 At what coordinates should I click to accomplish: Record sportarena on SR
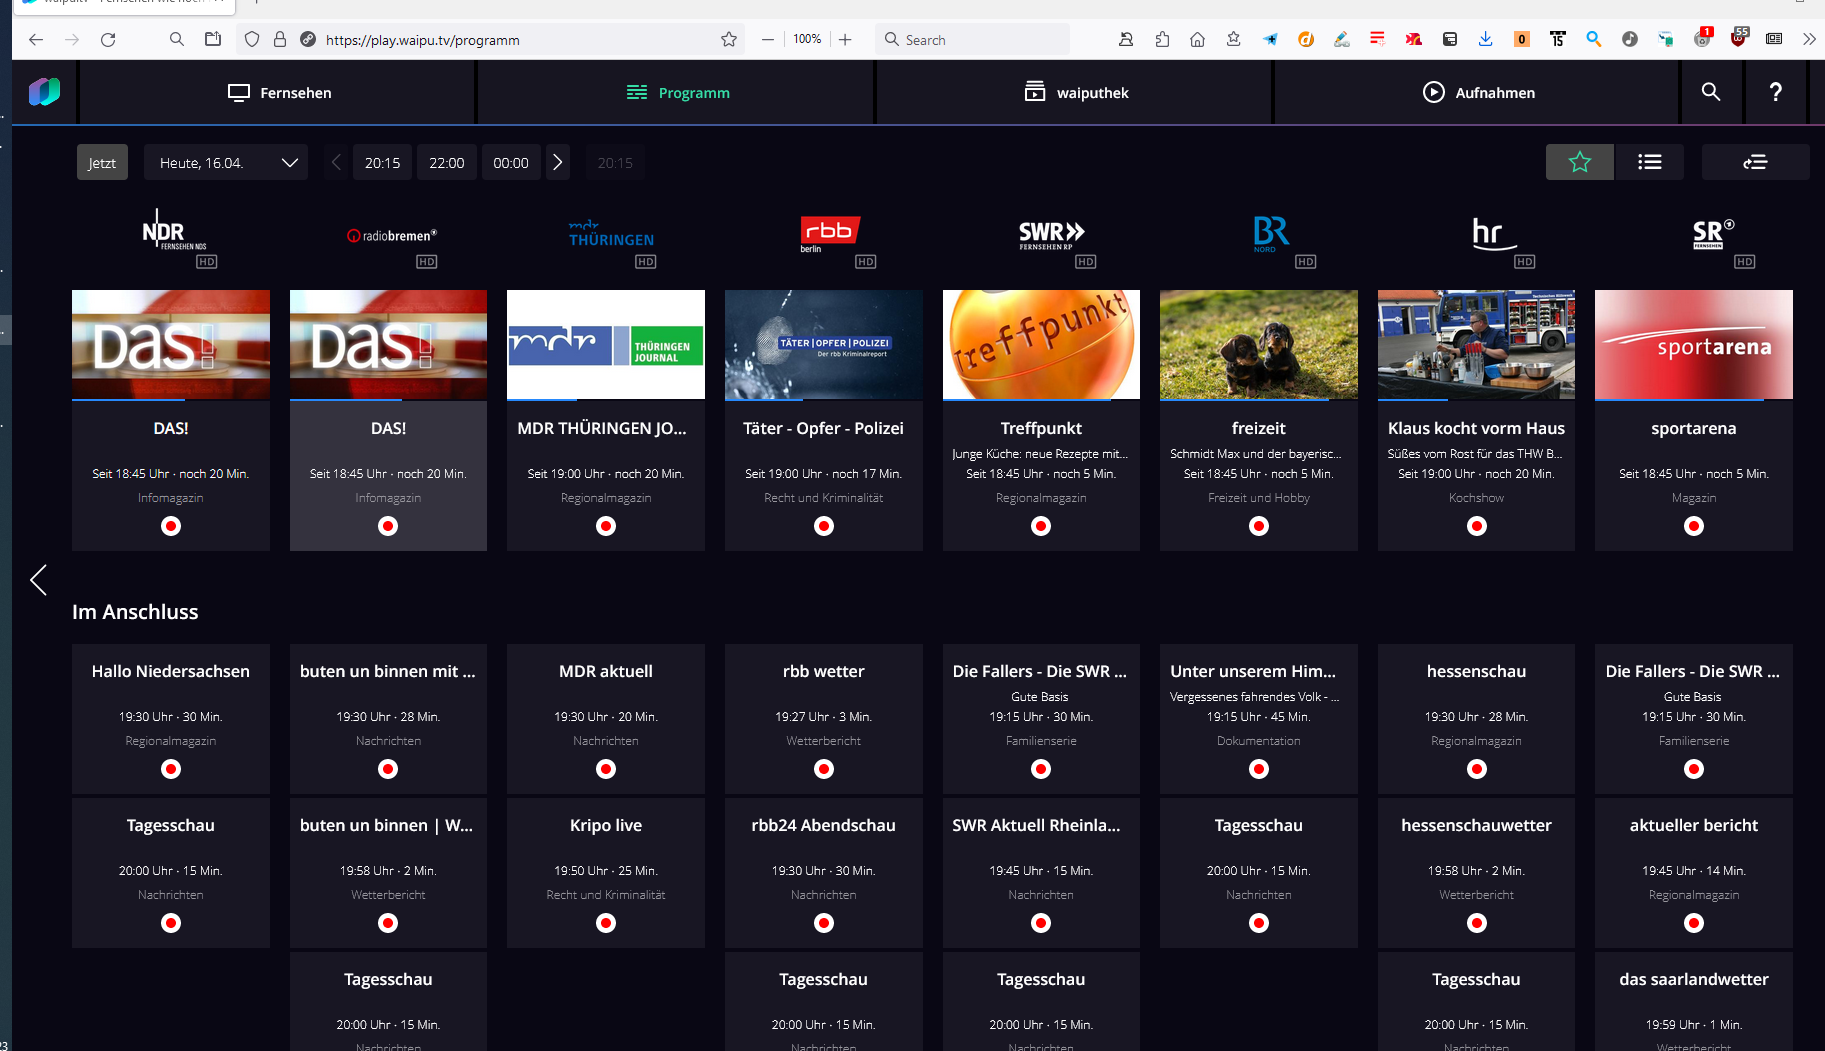click(1694, 526)
